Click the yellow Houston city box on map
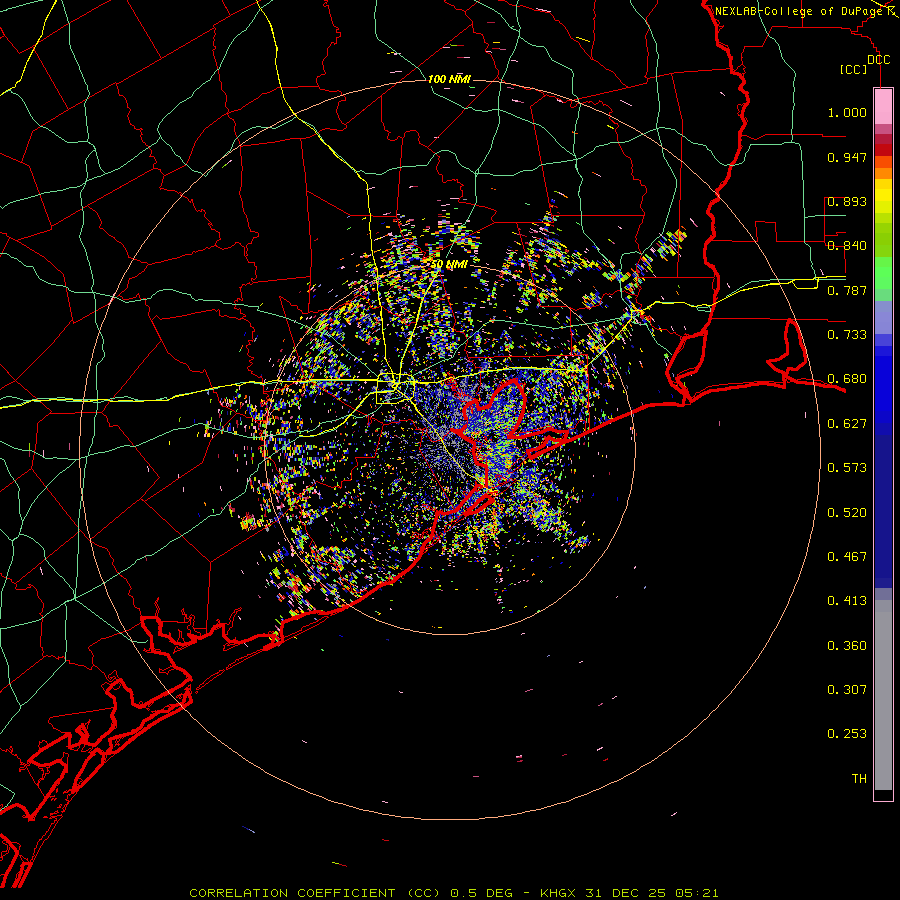Screen dimensions: 900x900 394,388
